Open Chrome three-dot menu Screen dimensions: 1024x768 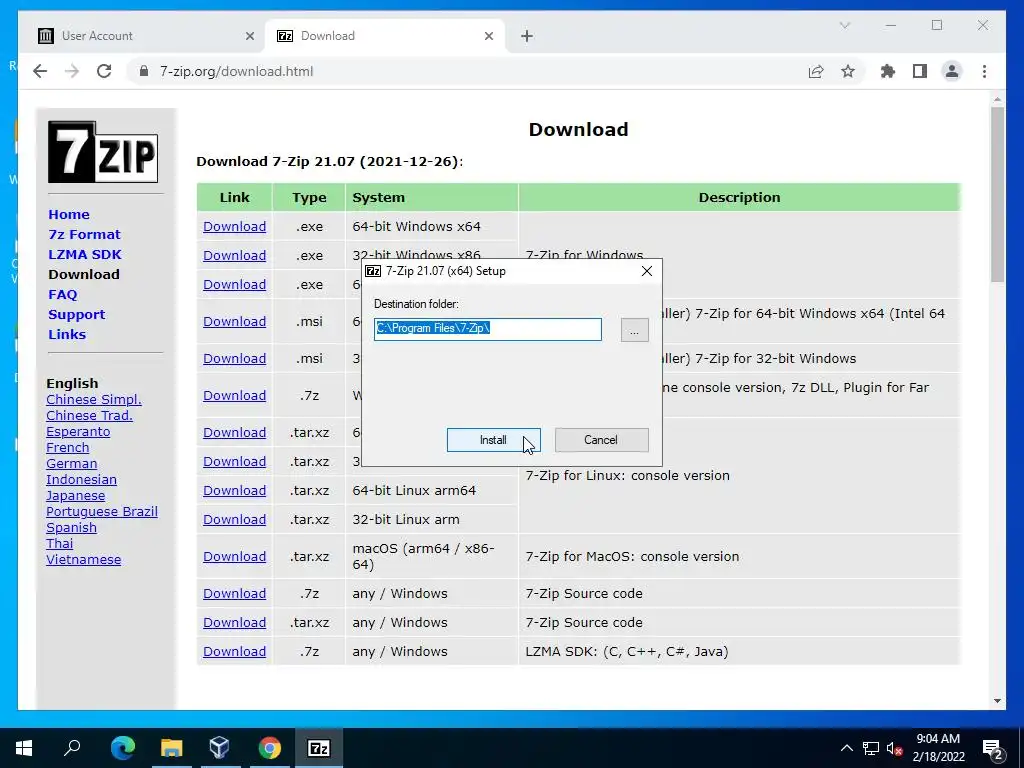coord(984,71)
